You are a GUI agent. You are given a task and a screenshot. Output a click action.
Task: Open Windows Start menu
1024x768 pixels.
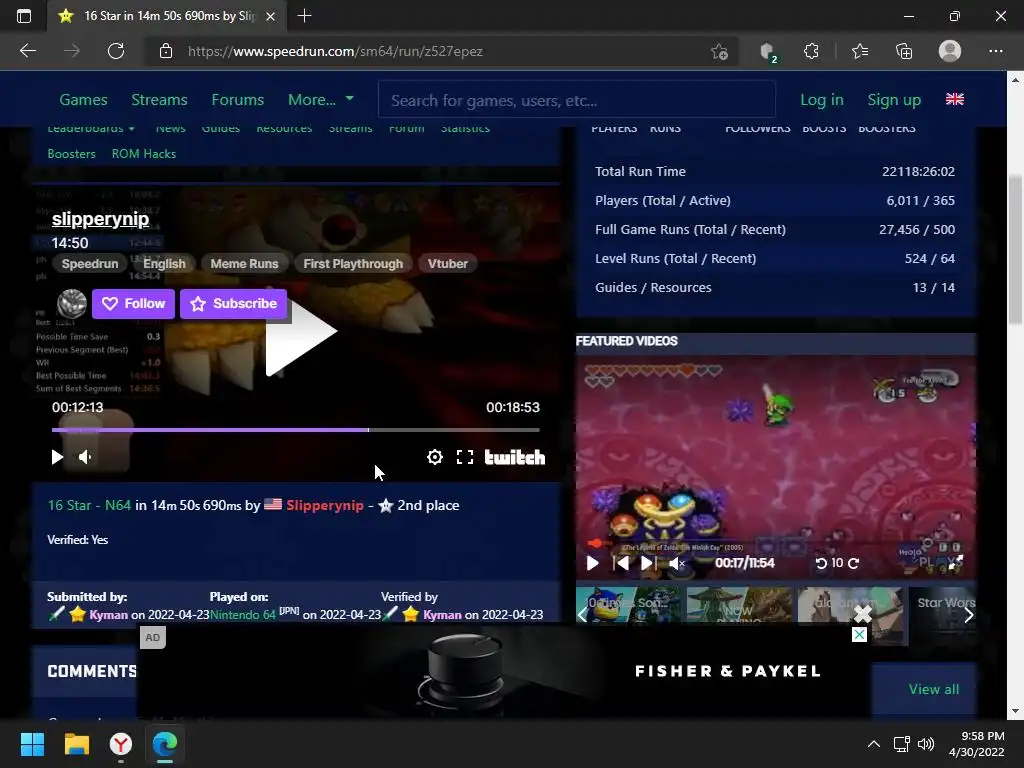point(32,744)
